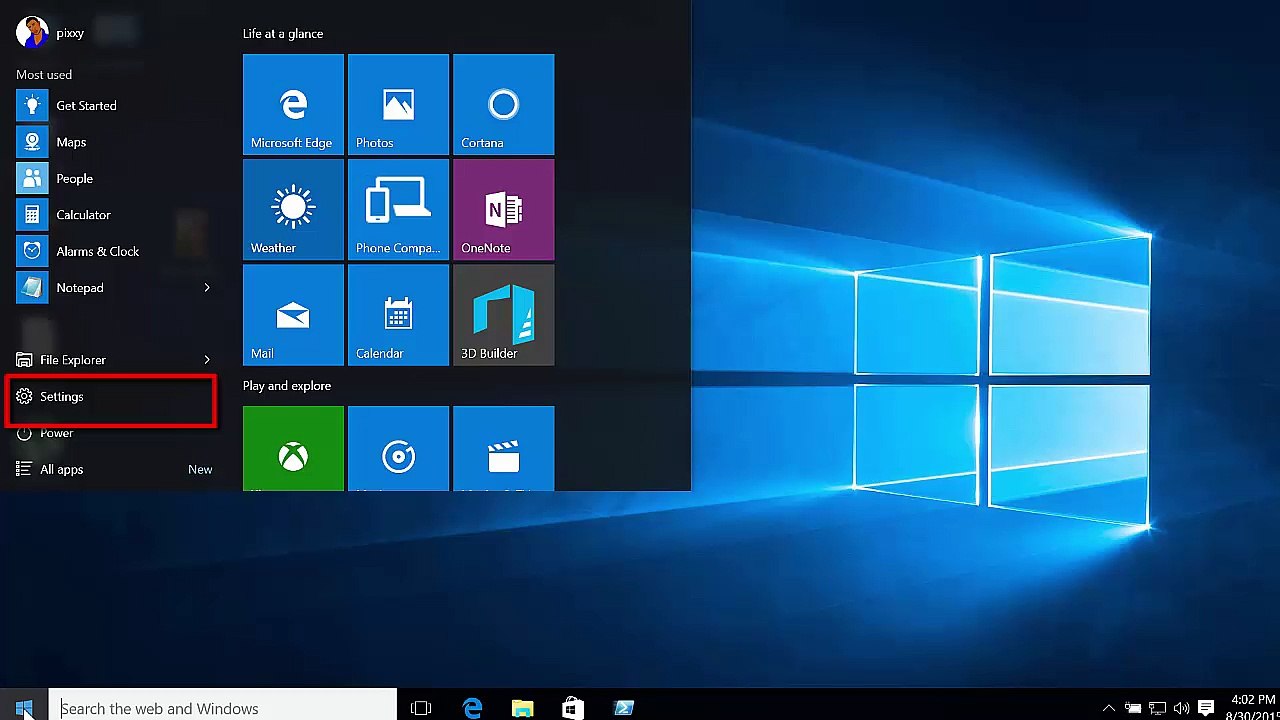
Task: Expand the File Explorer submenu arrow
Action: click(207, 360)
